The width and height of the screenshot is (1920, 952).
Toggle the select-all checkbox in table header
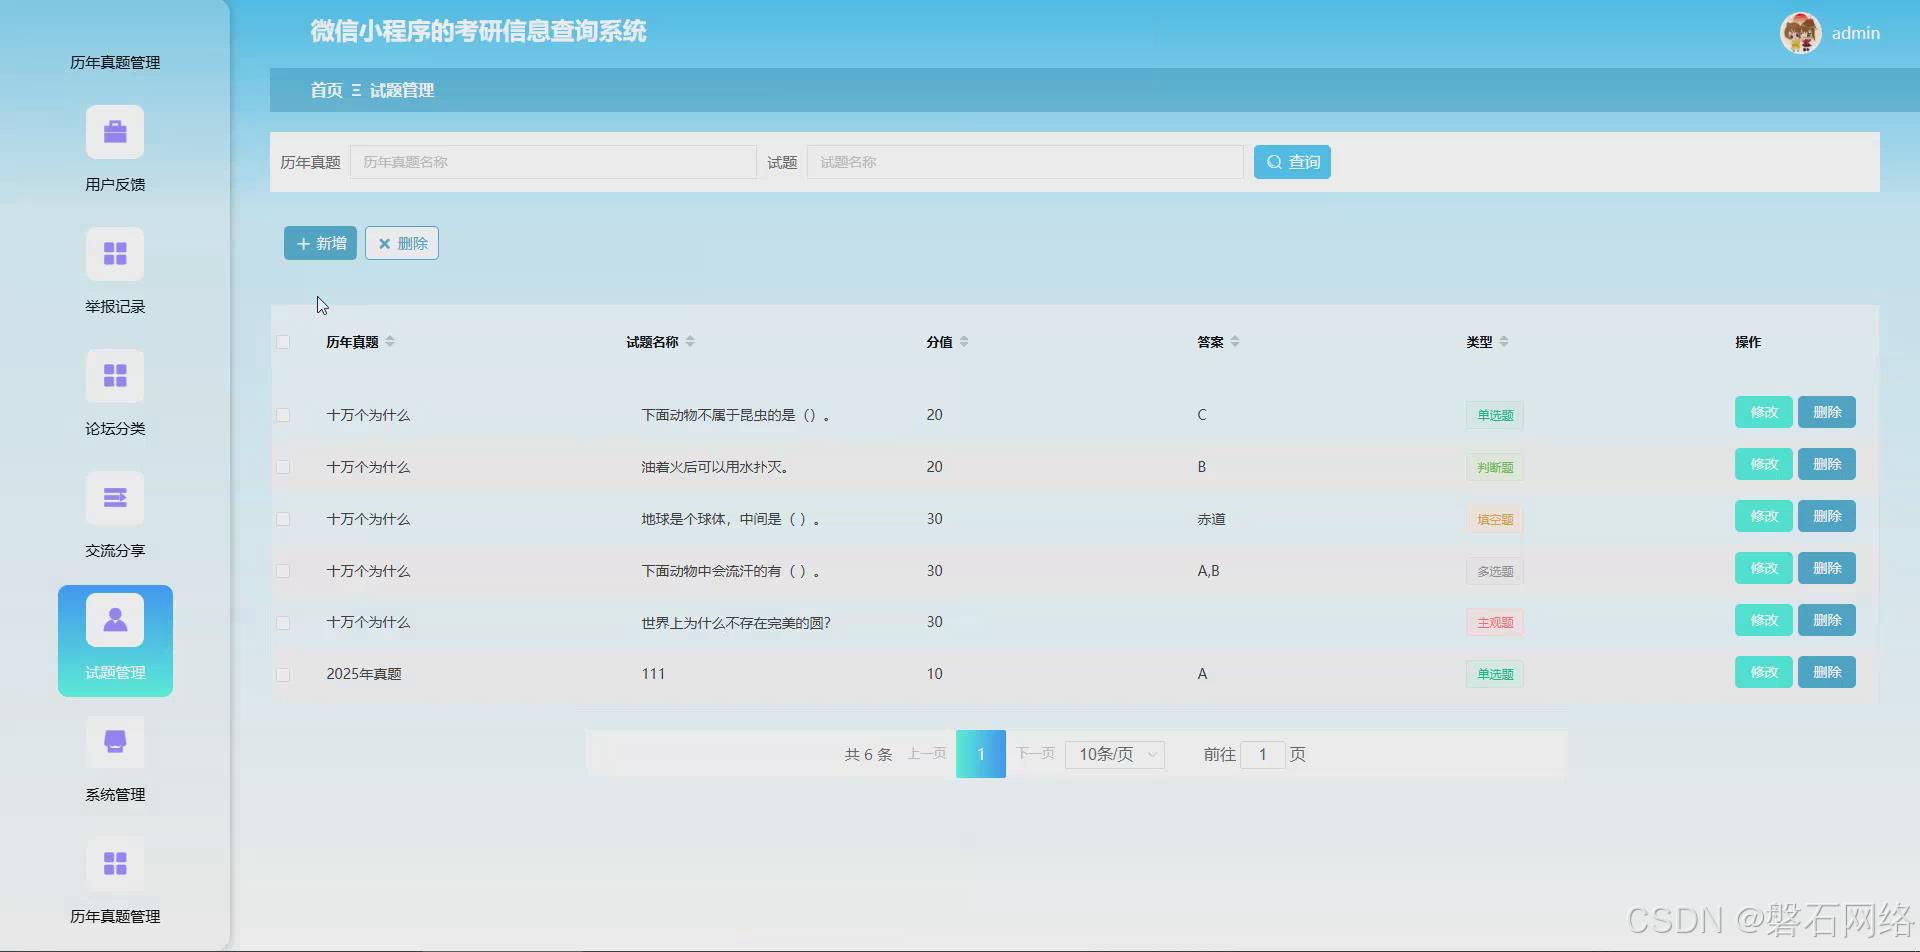(x=283, y=341)
